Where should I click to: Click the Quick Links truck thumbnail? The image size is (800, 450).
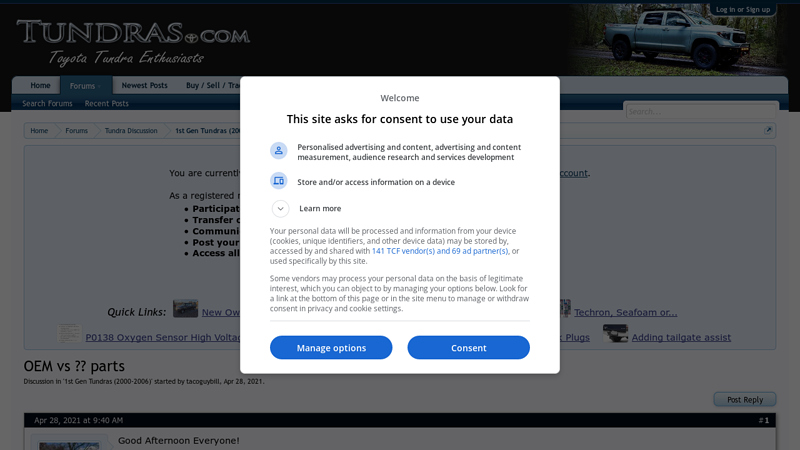click(x=185, y=309)
